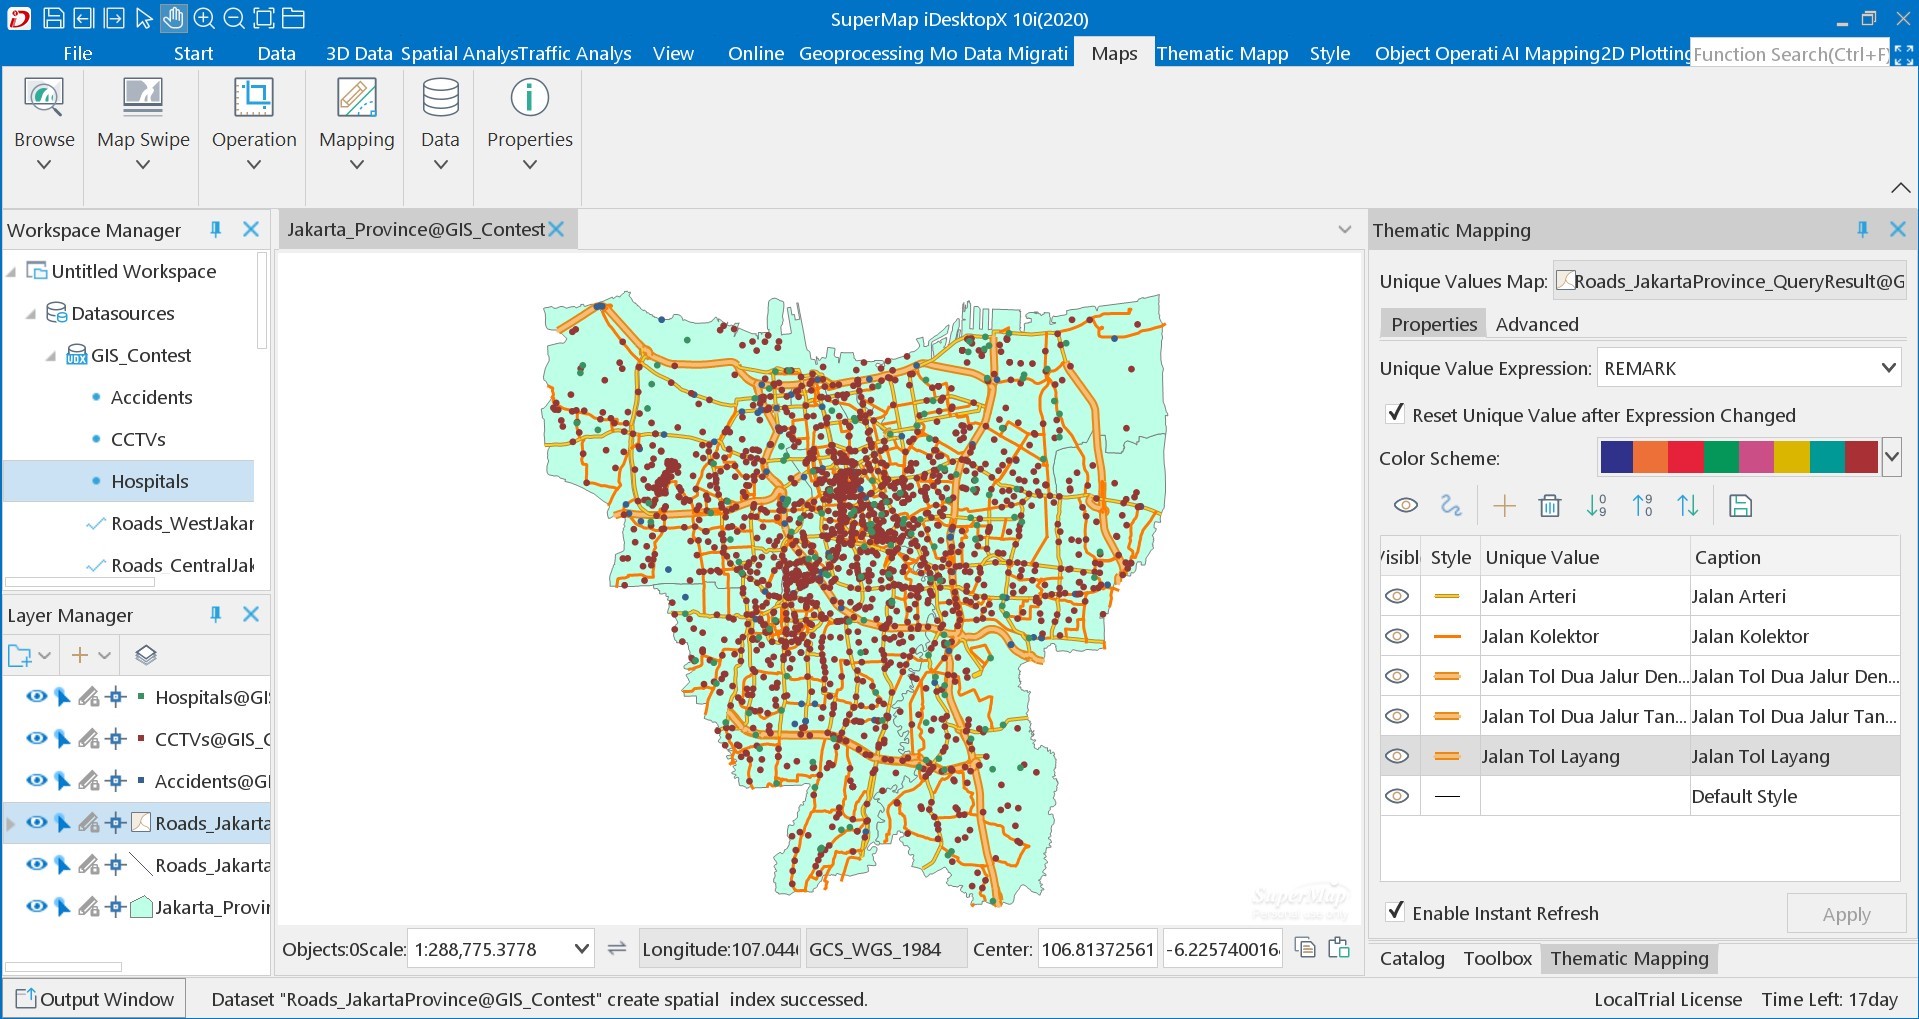This screenshot has width=1919, height=1019.
Task: Open the File menu
Action: tap(77, 53)
